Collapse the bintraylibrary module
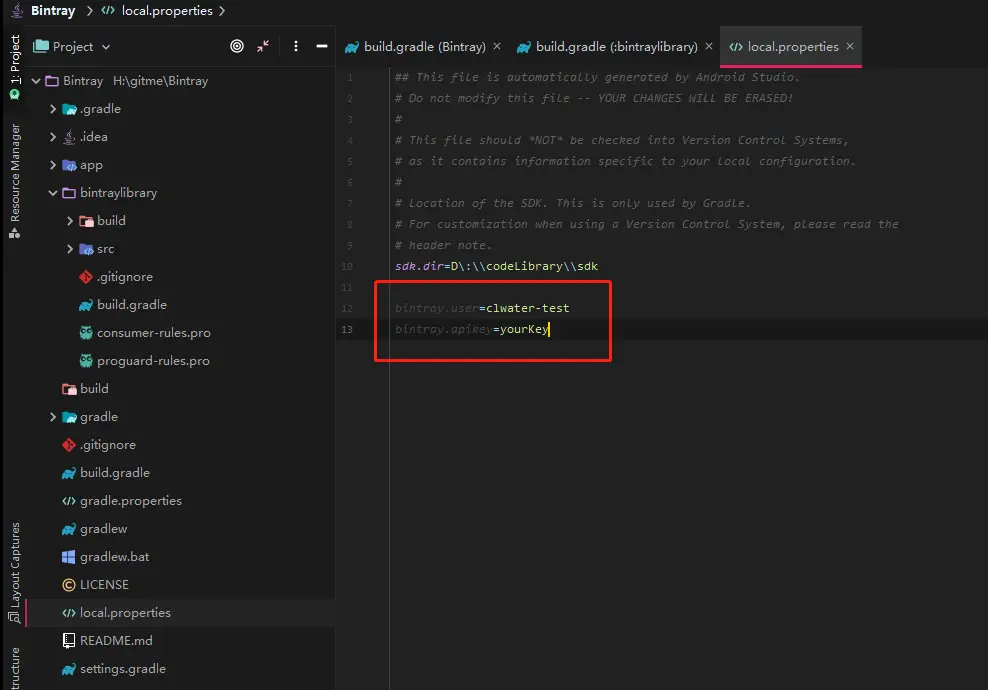Viewport: 988px width, 690px height. click(x=53, y=193)
